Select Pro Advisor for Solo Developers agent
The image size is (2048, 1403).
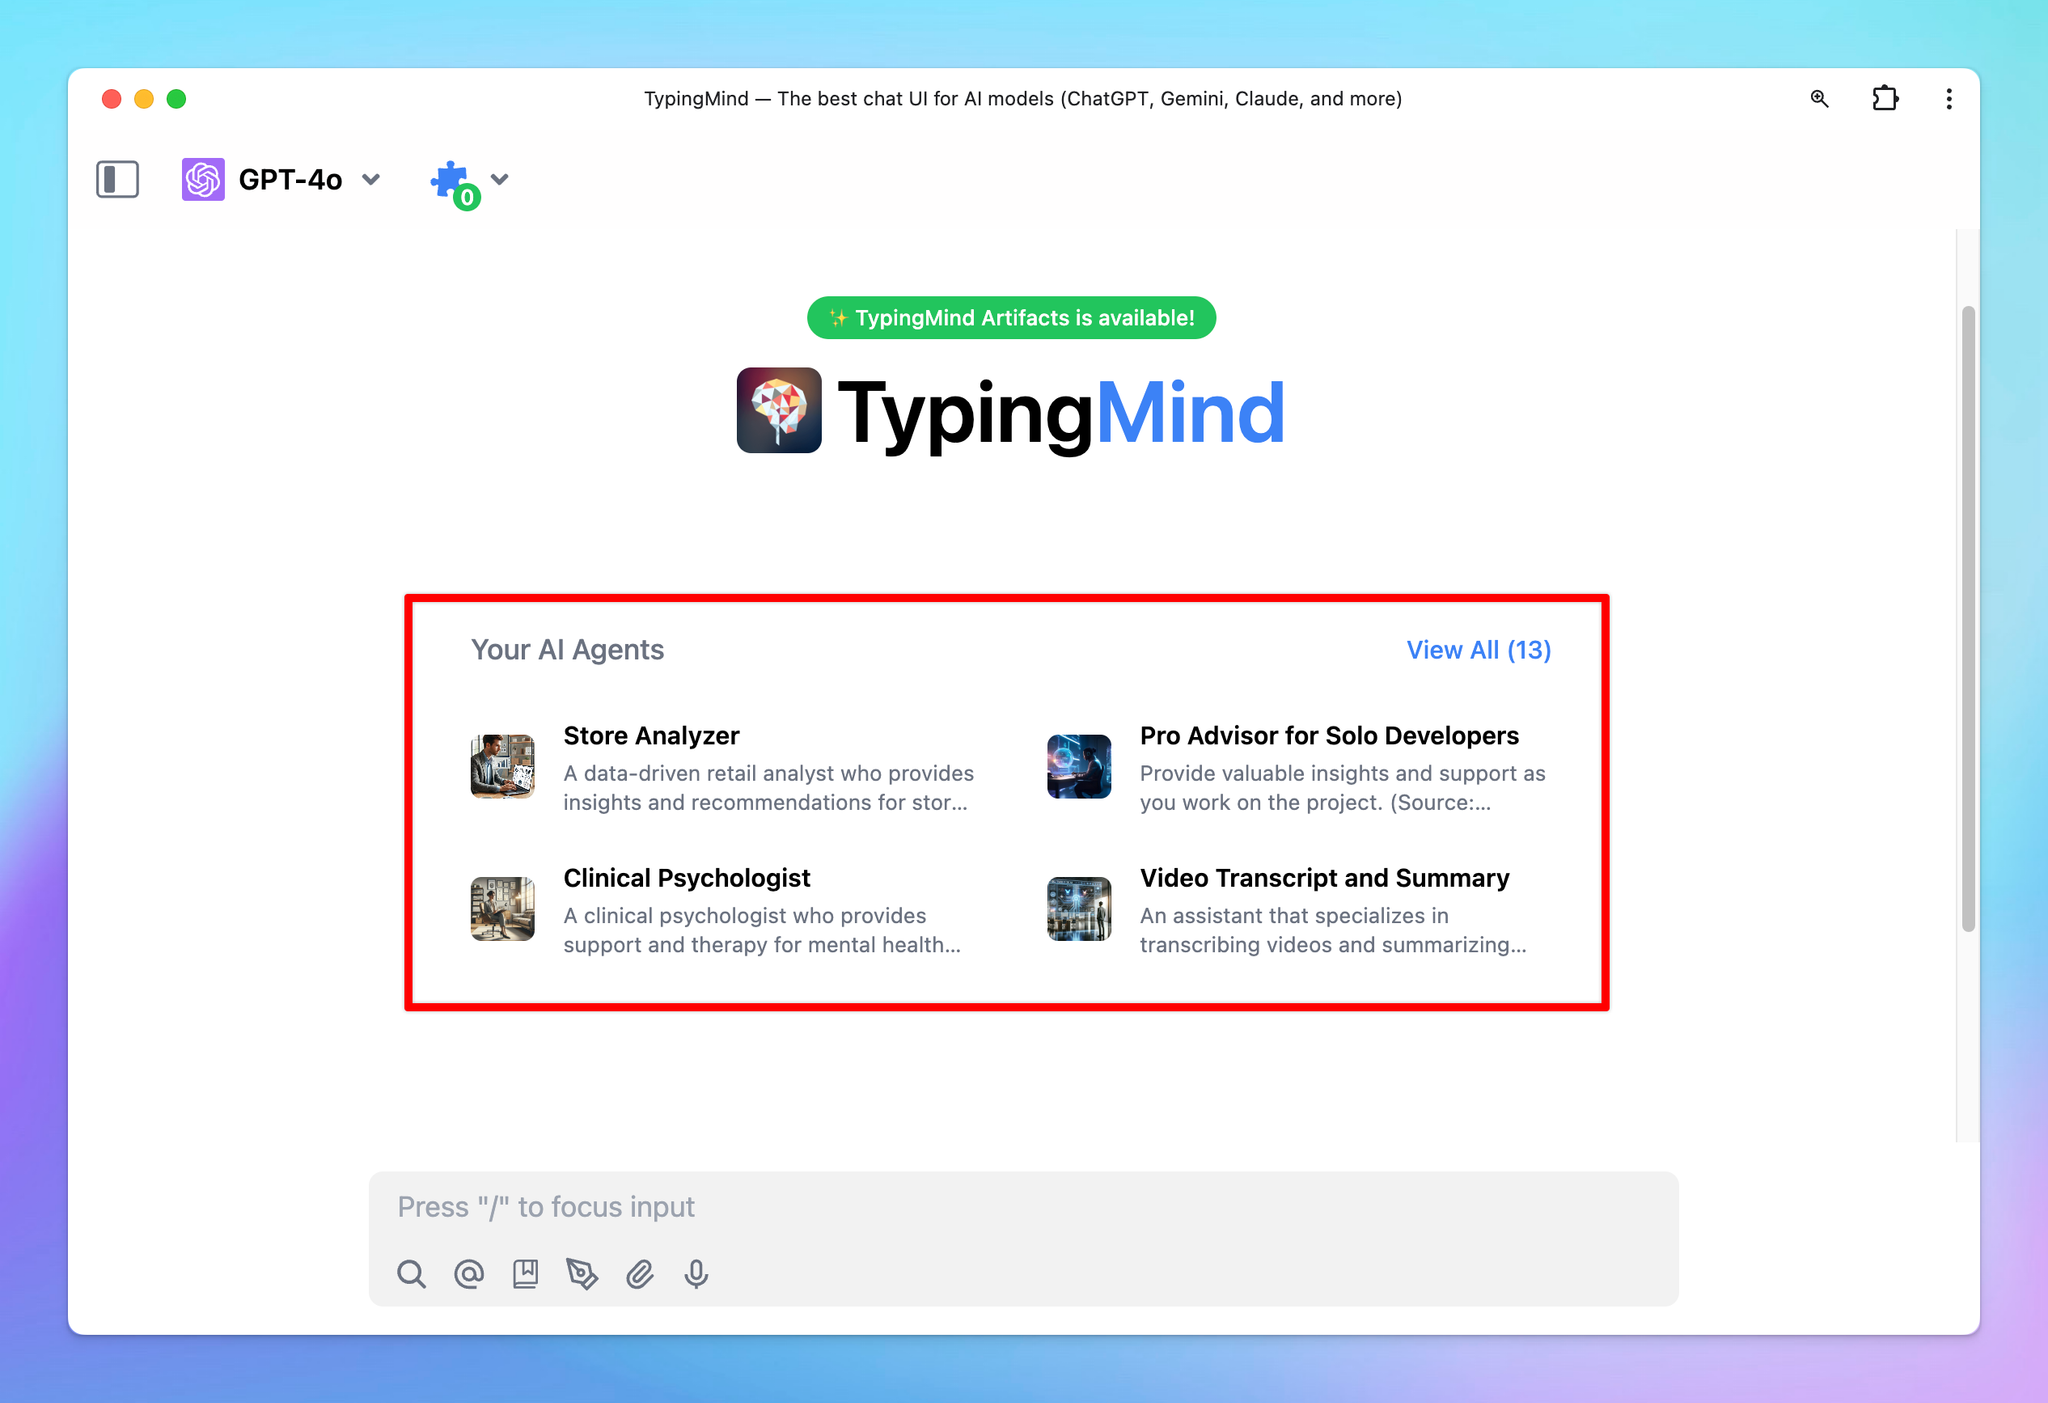click(x=1329, y=736)
